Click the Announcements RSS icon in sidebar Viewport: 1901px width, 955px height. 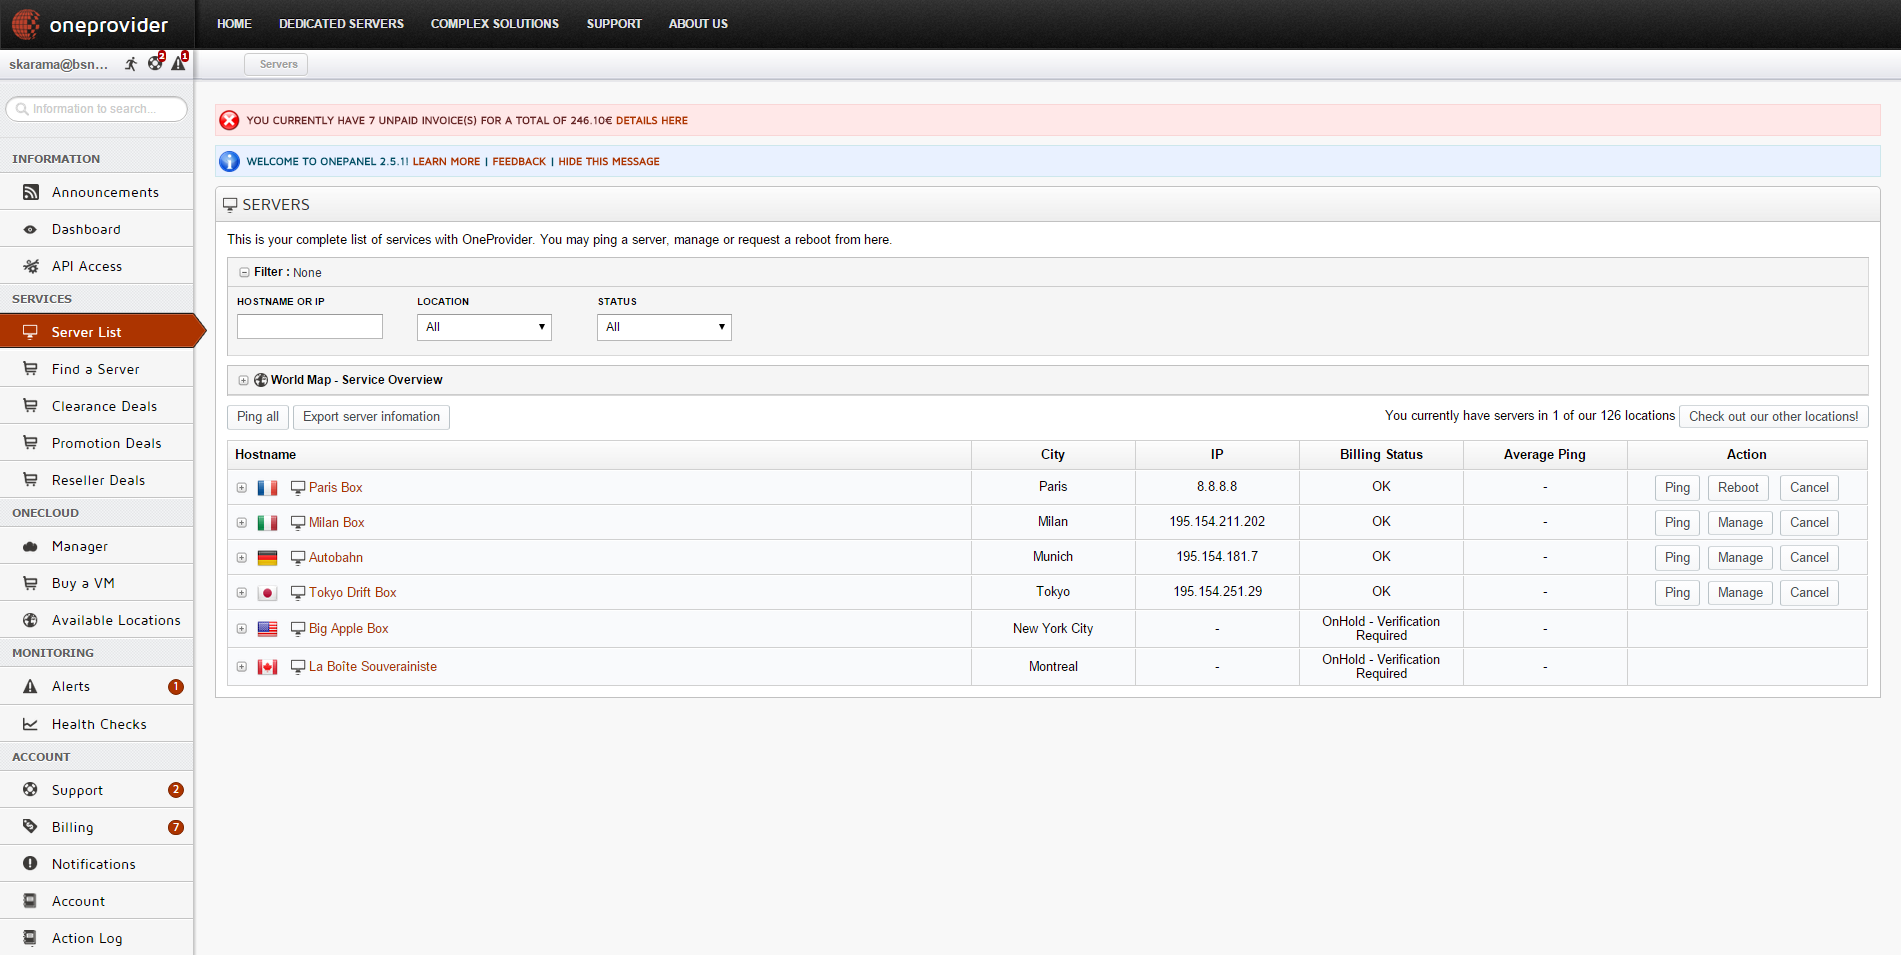click(x=31, y=192)
